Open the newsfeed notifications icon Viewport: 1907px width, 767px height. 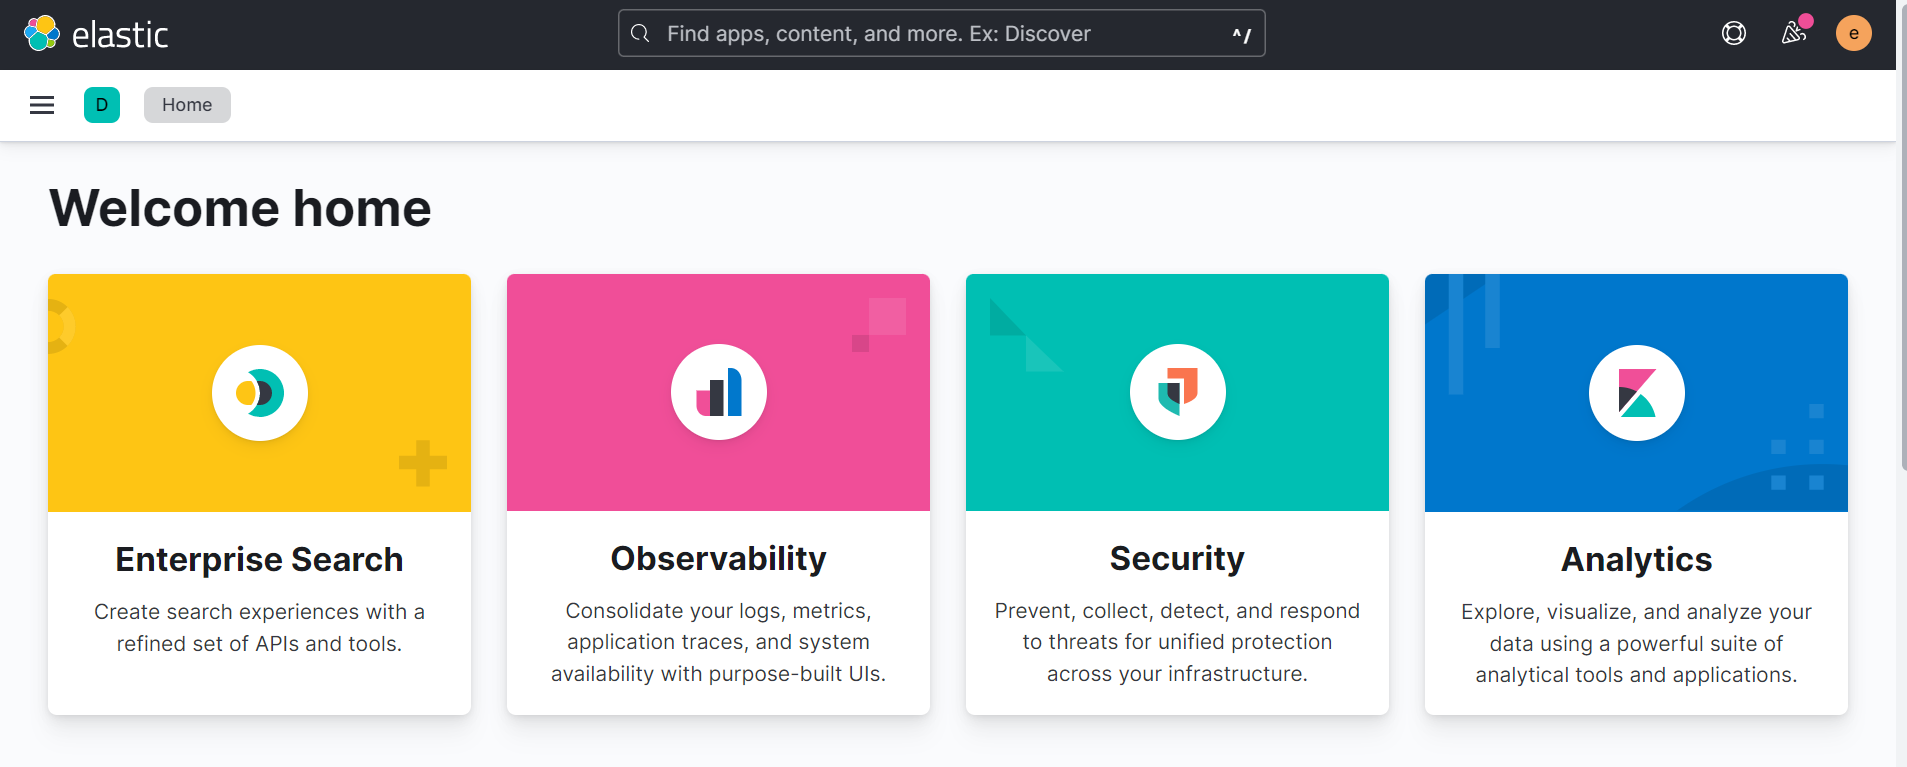tap(1794, 33)
